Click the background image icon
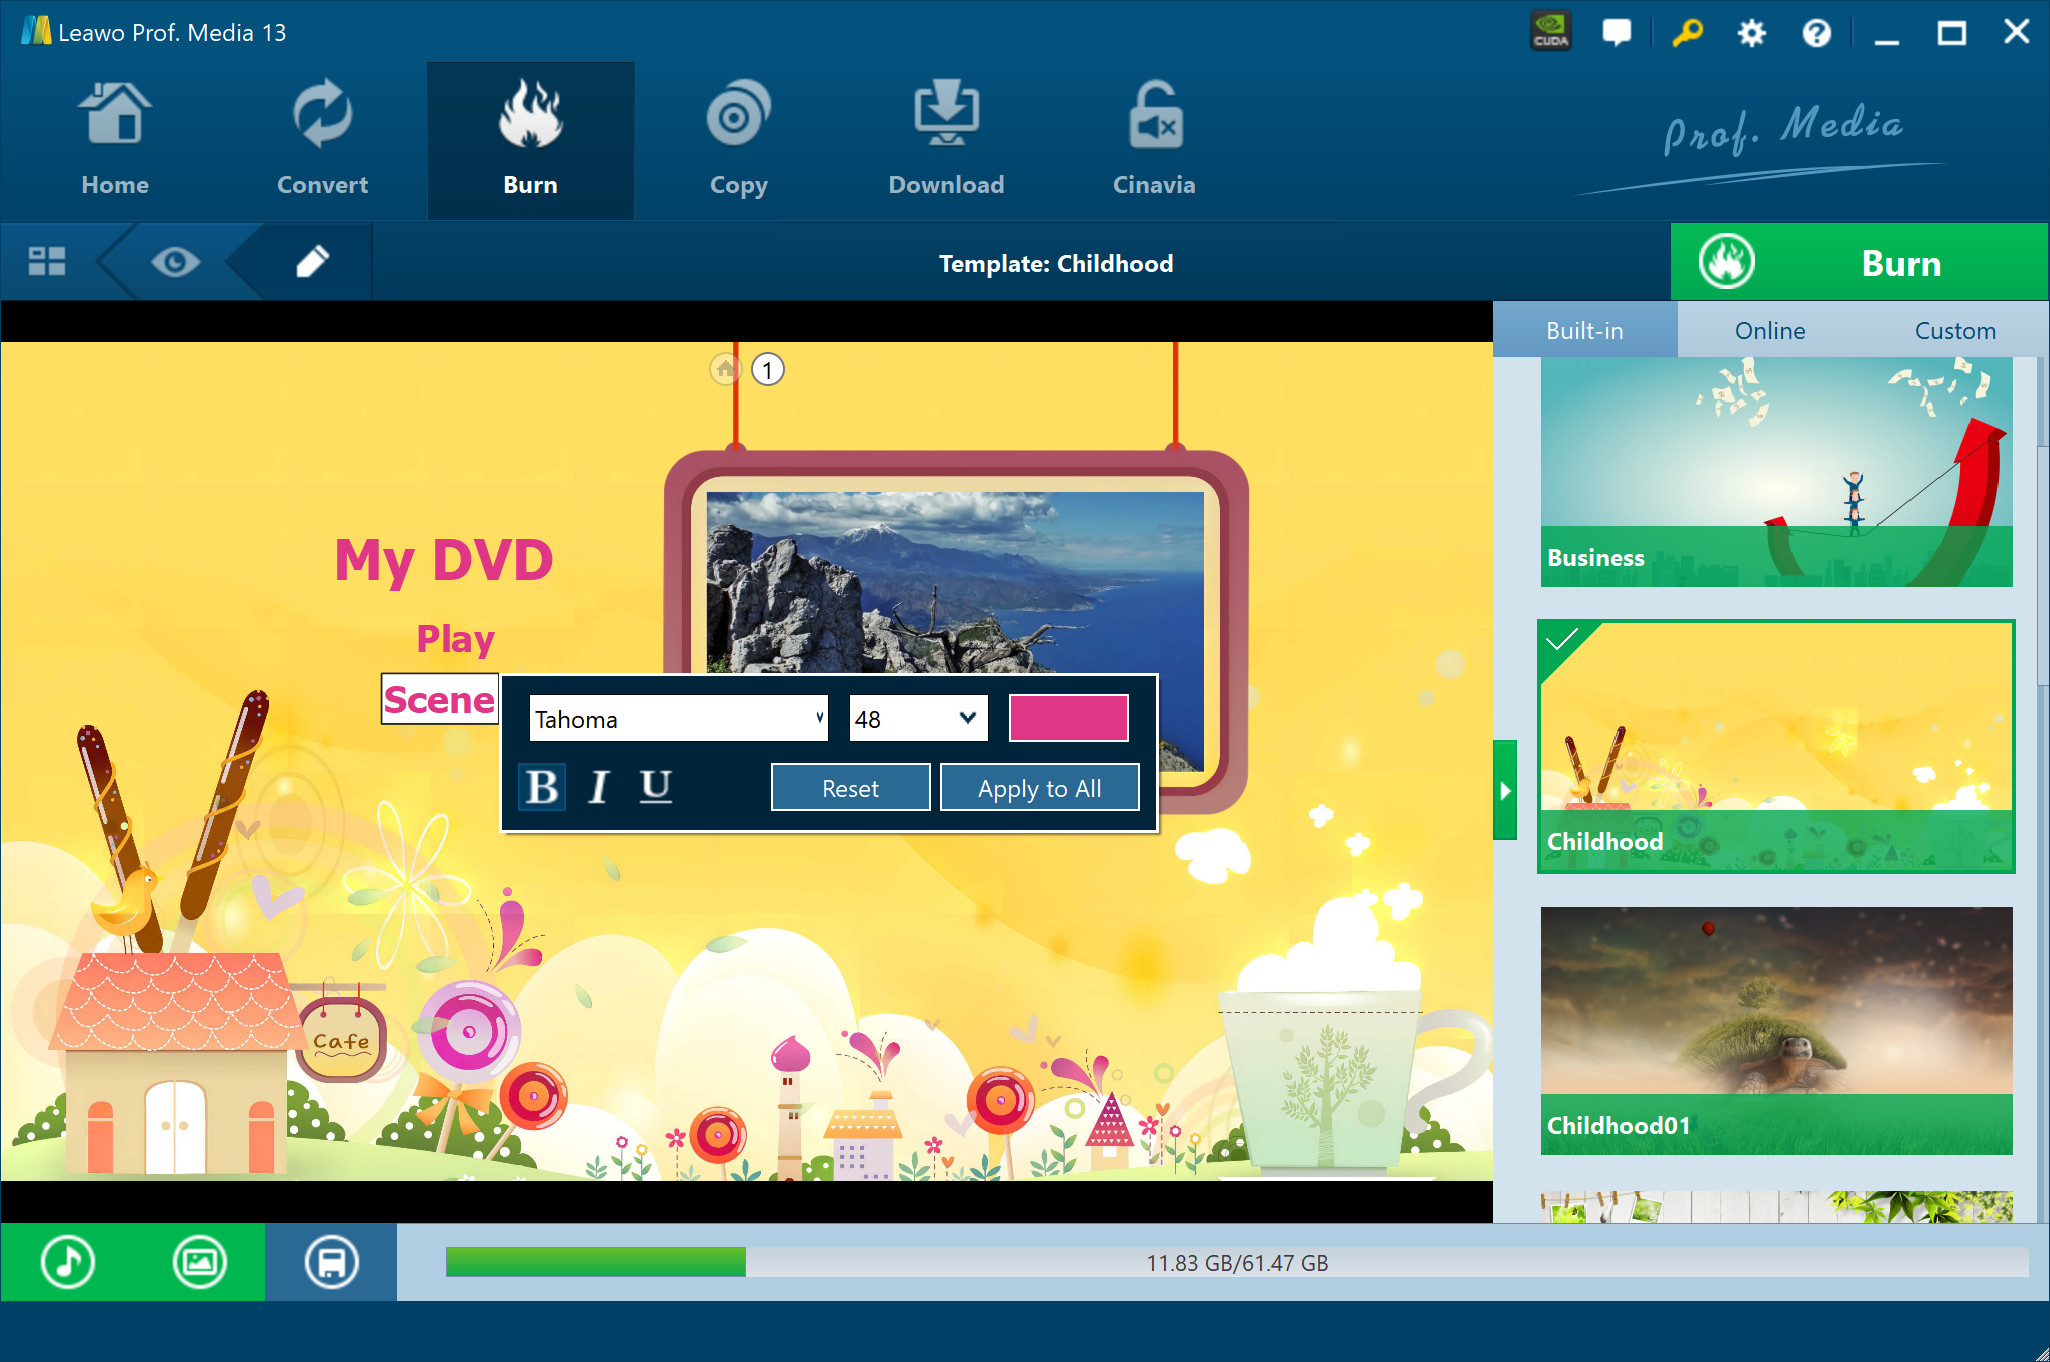This screenshot has height=1362, width=2050. [x=200, y=1262]
